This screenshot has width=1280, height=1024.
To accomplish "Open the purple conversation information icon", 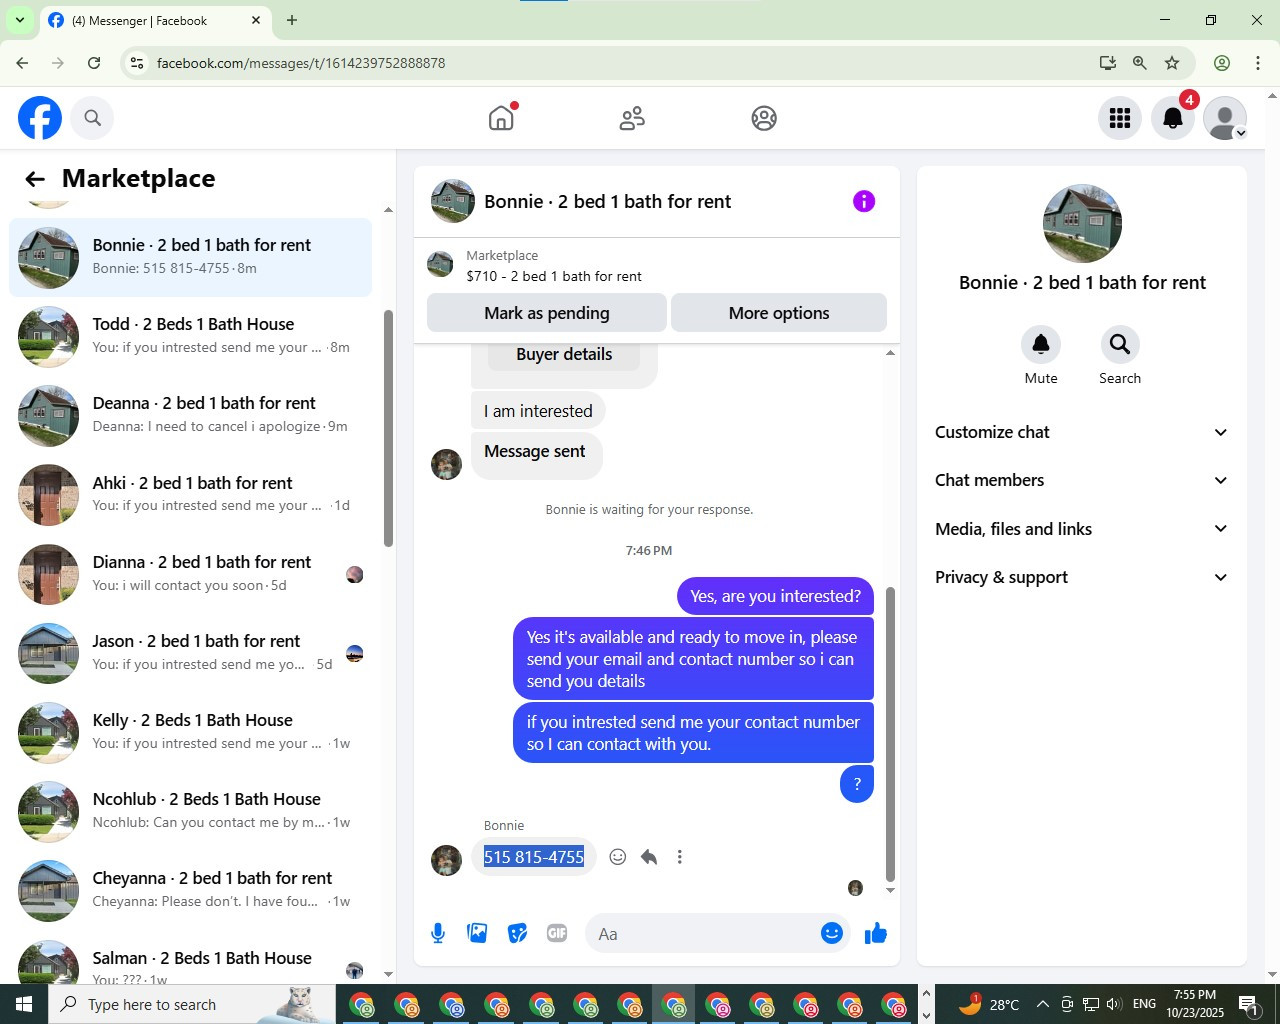I will pyautogui.click(x=864, y=201).
